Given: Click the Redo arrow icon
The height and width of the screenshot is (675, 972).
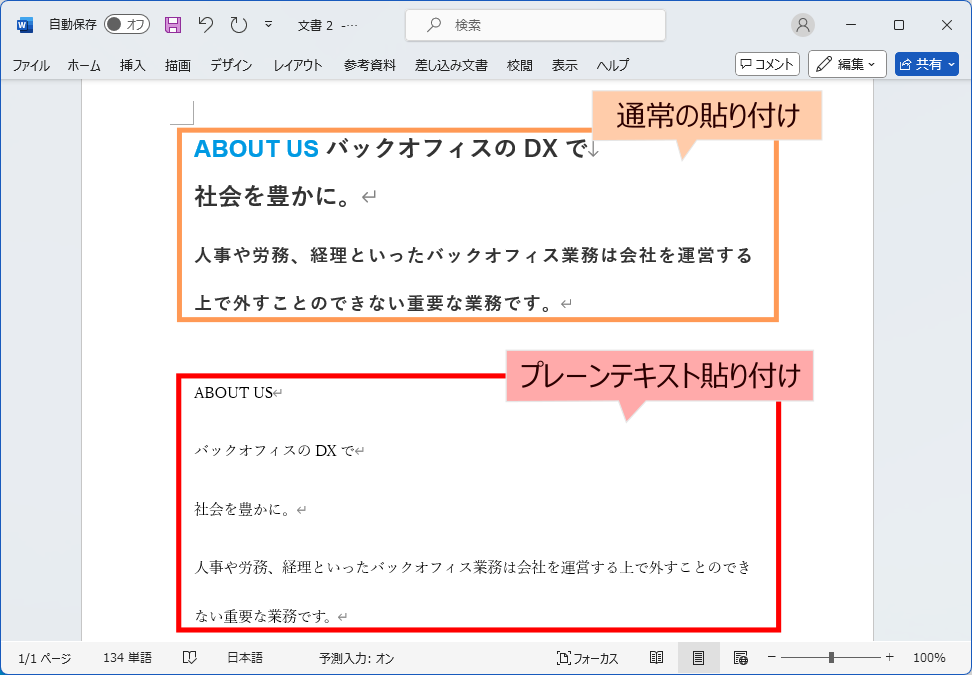Looking at the screenshot, I should (238, 25).
